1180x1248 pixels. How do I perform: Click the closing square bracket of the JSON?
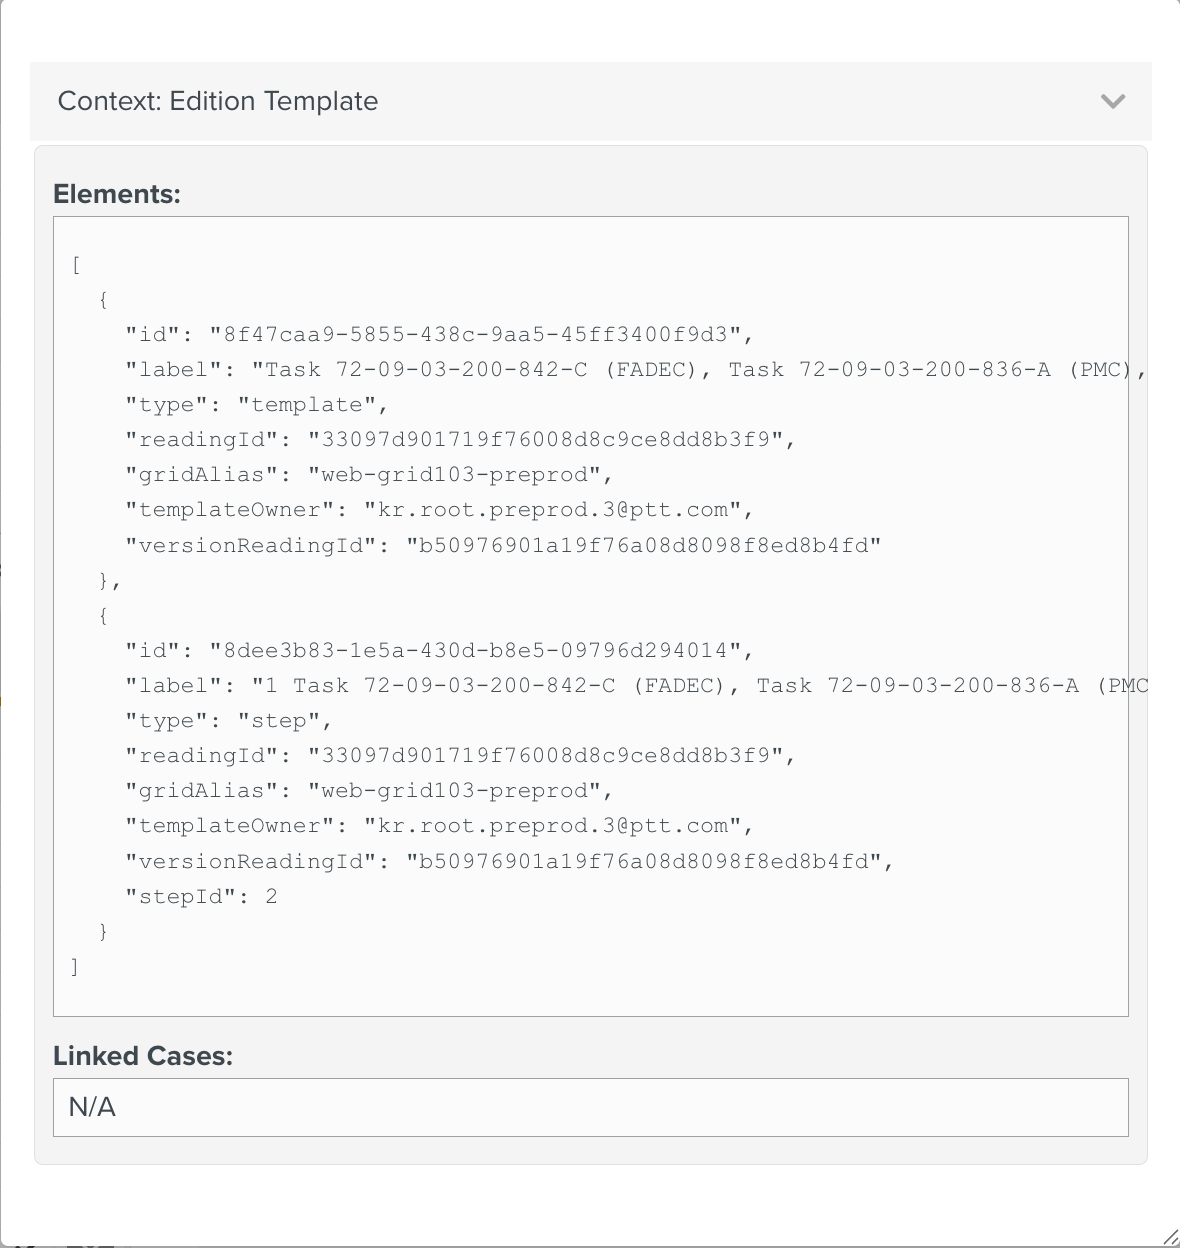75,966
